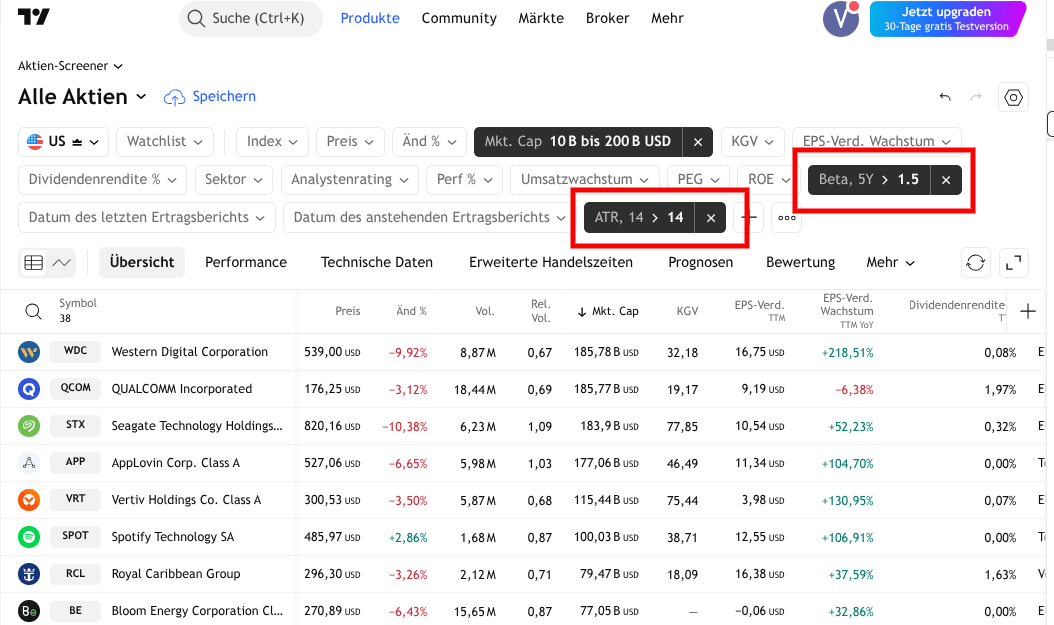
Task: Edit the Mkt. Cap 10B bis 200B filter
Action: [578, 142]
